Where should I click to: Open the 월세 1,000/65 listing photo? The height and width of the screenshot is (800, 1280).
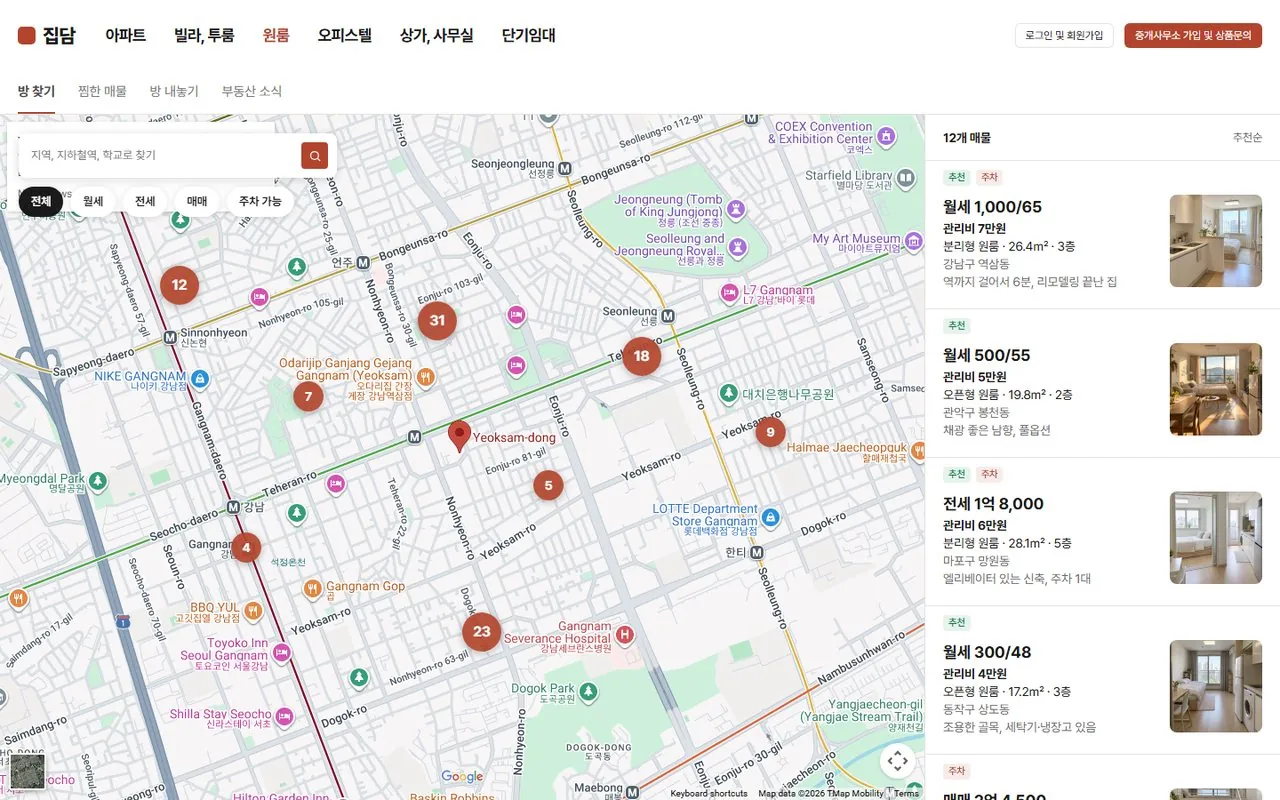pos(1216,241)
